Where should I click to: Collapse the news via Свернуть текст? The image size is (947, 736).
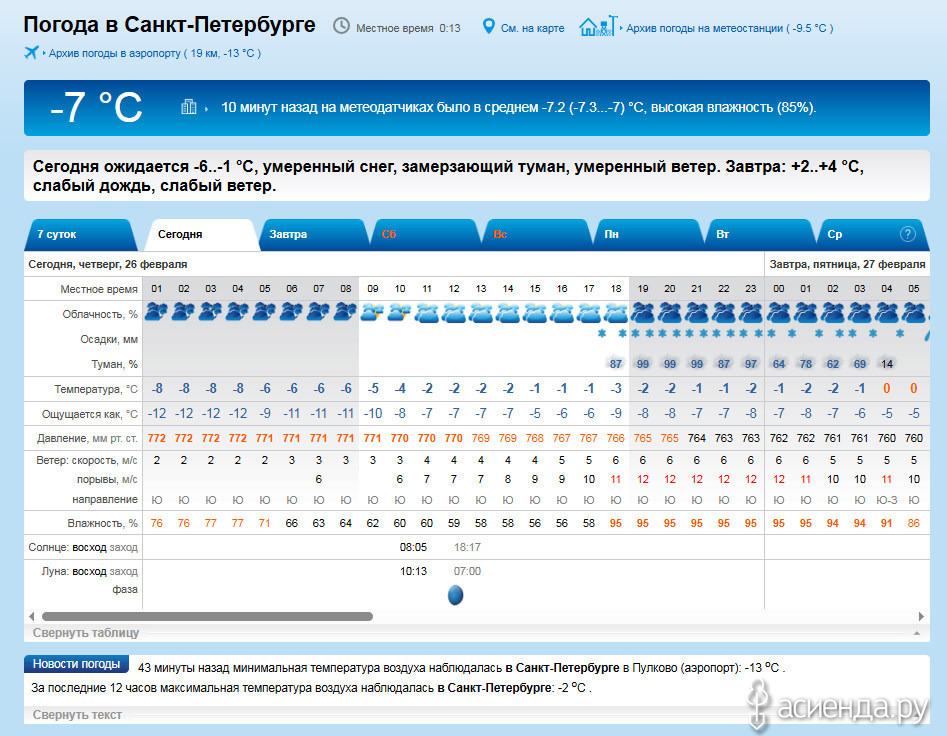pos(77,715)
